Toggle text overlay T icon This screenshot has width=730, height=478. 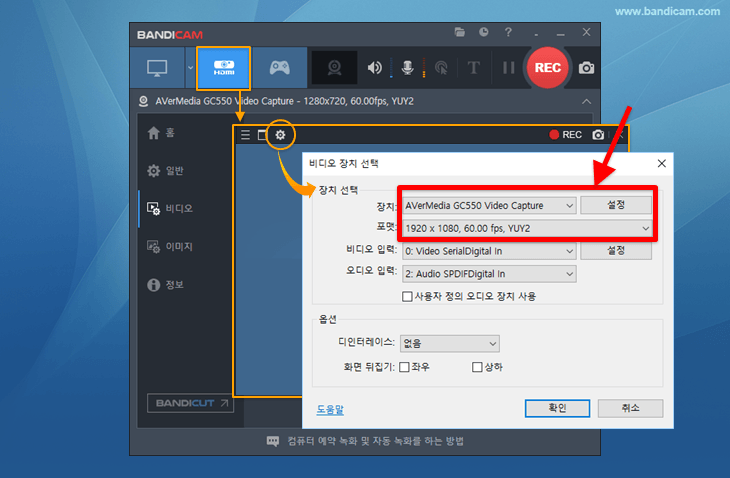[473, 68]
